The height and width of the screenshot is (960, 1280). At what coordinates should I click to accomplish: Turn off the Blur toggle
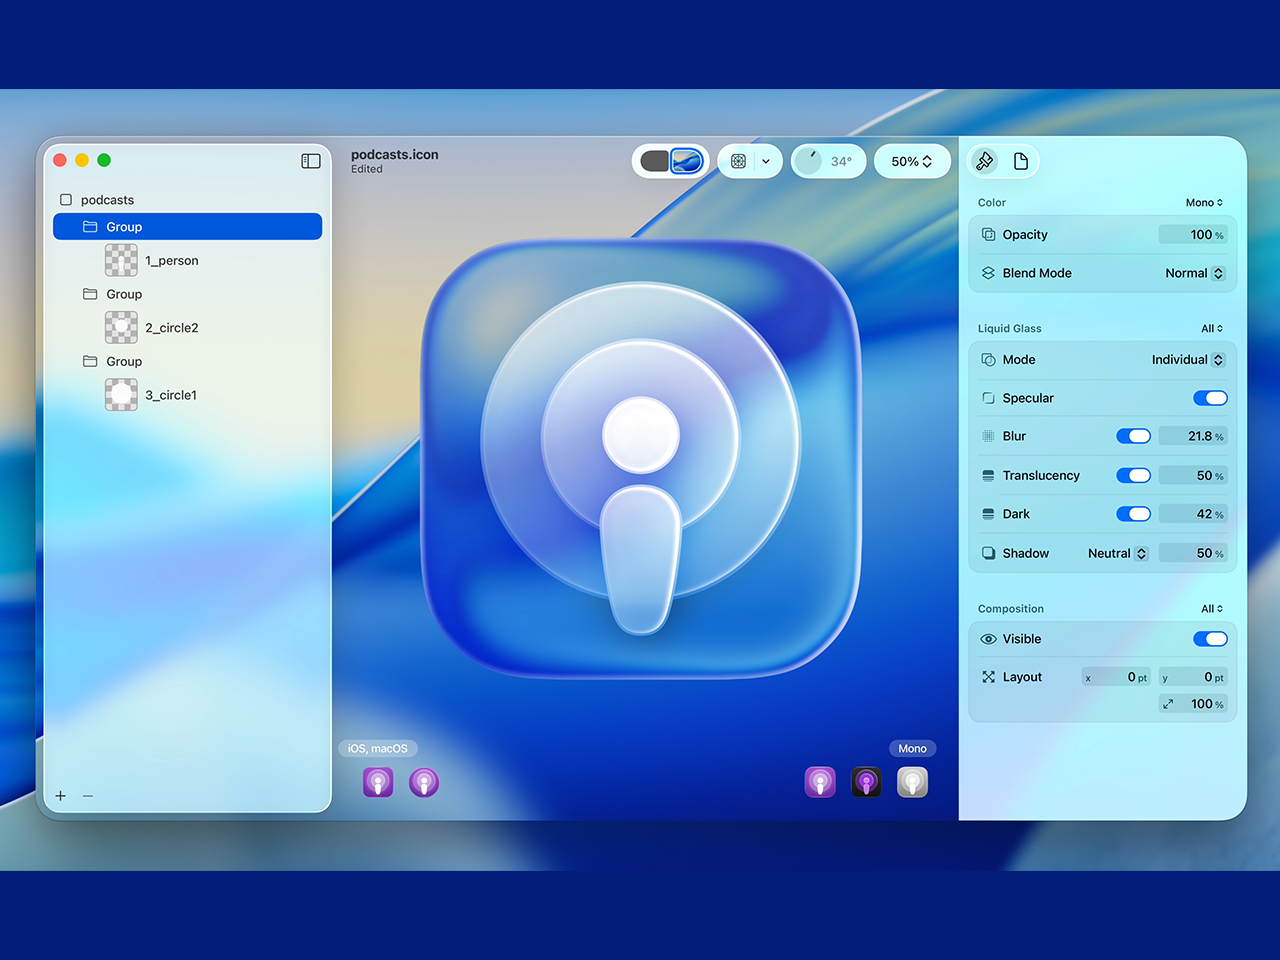point(1133,436)
